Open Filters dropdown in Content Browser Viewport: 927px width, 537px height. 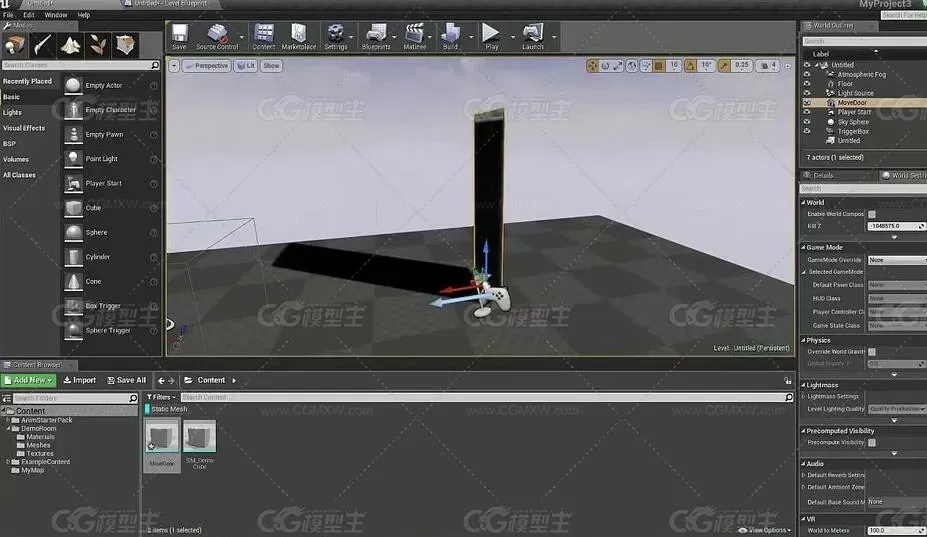[161, 397]
